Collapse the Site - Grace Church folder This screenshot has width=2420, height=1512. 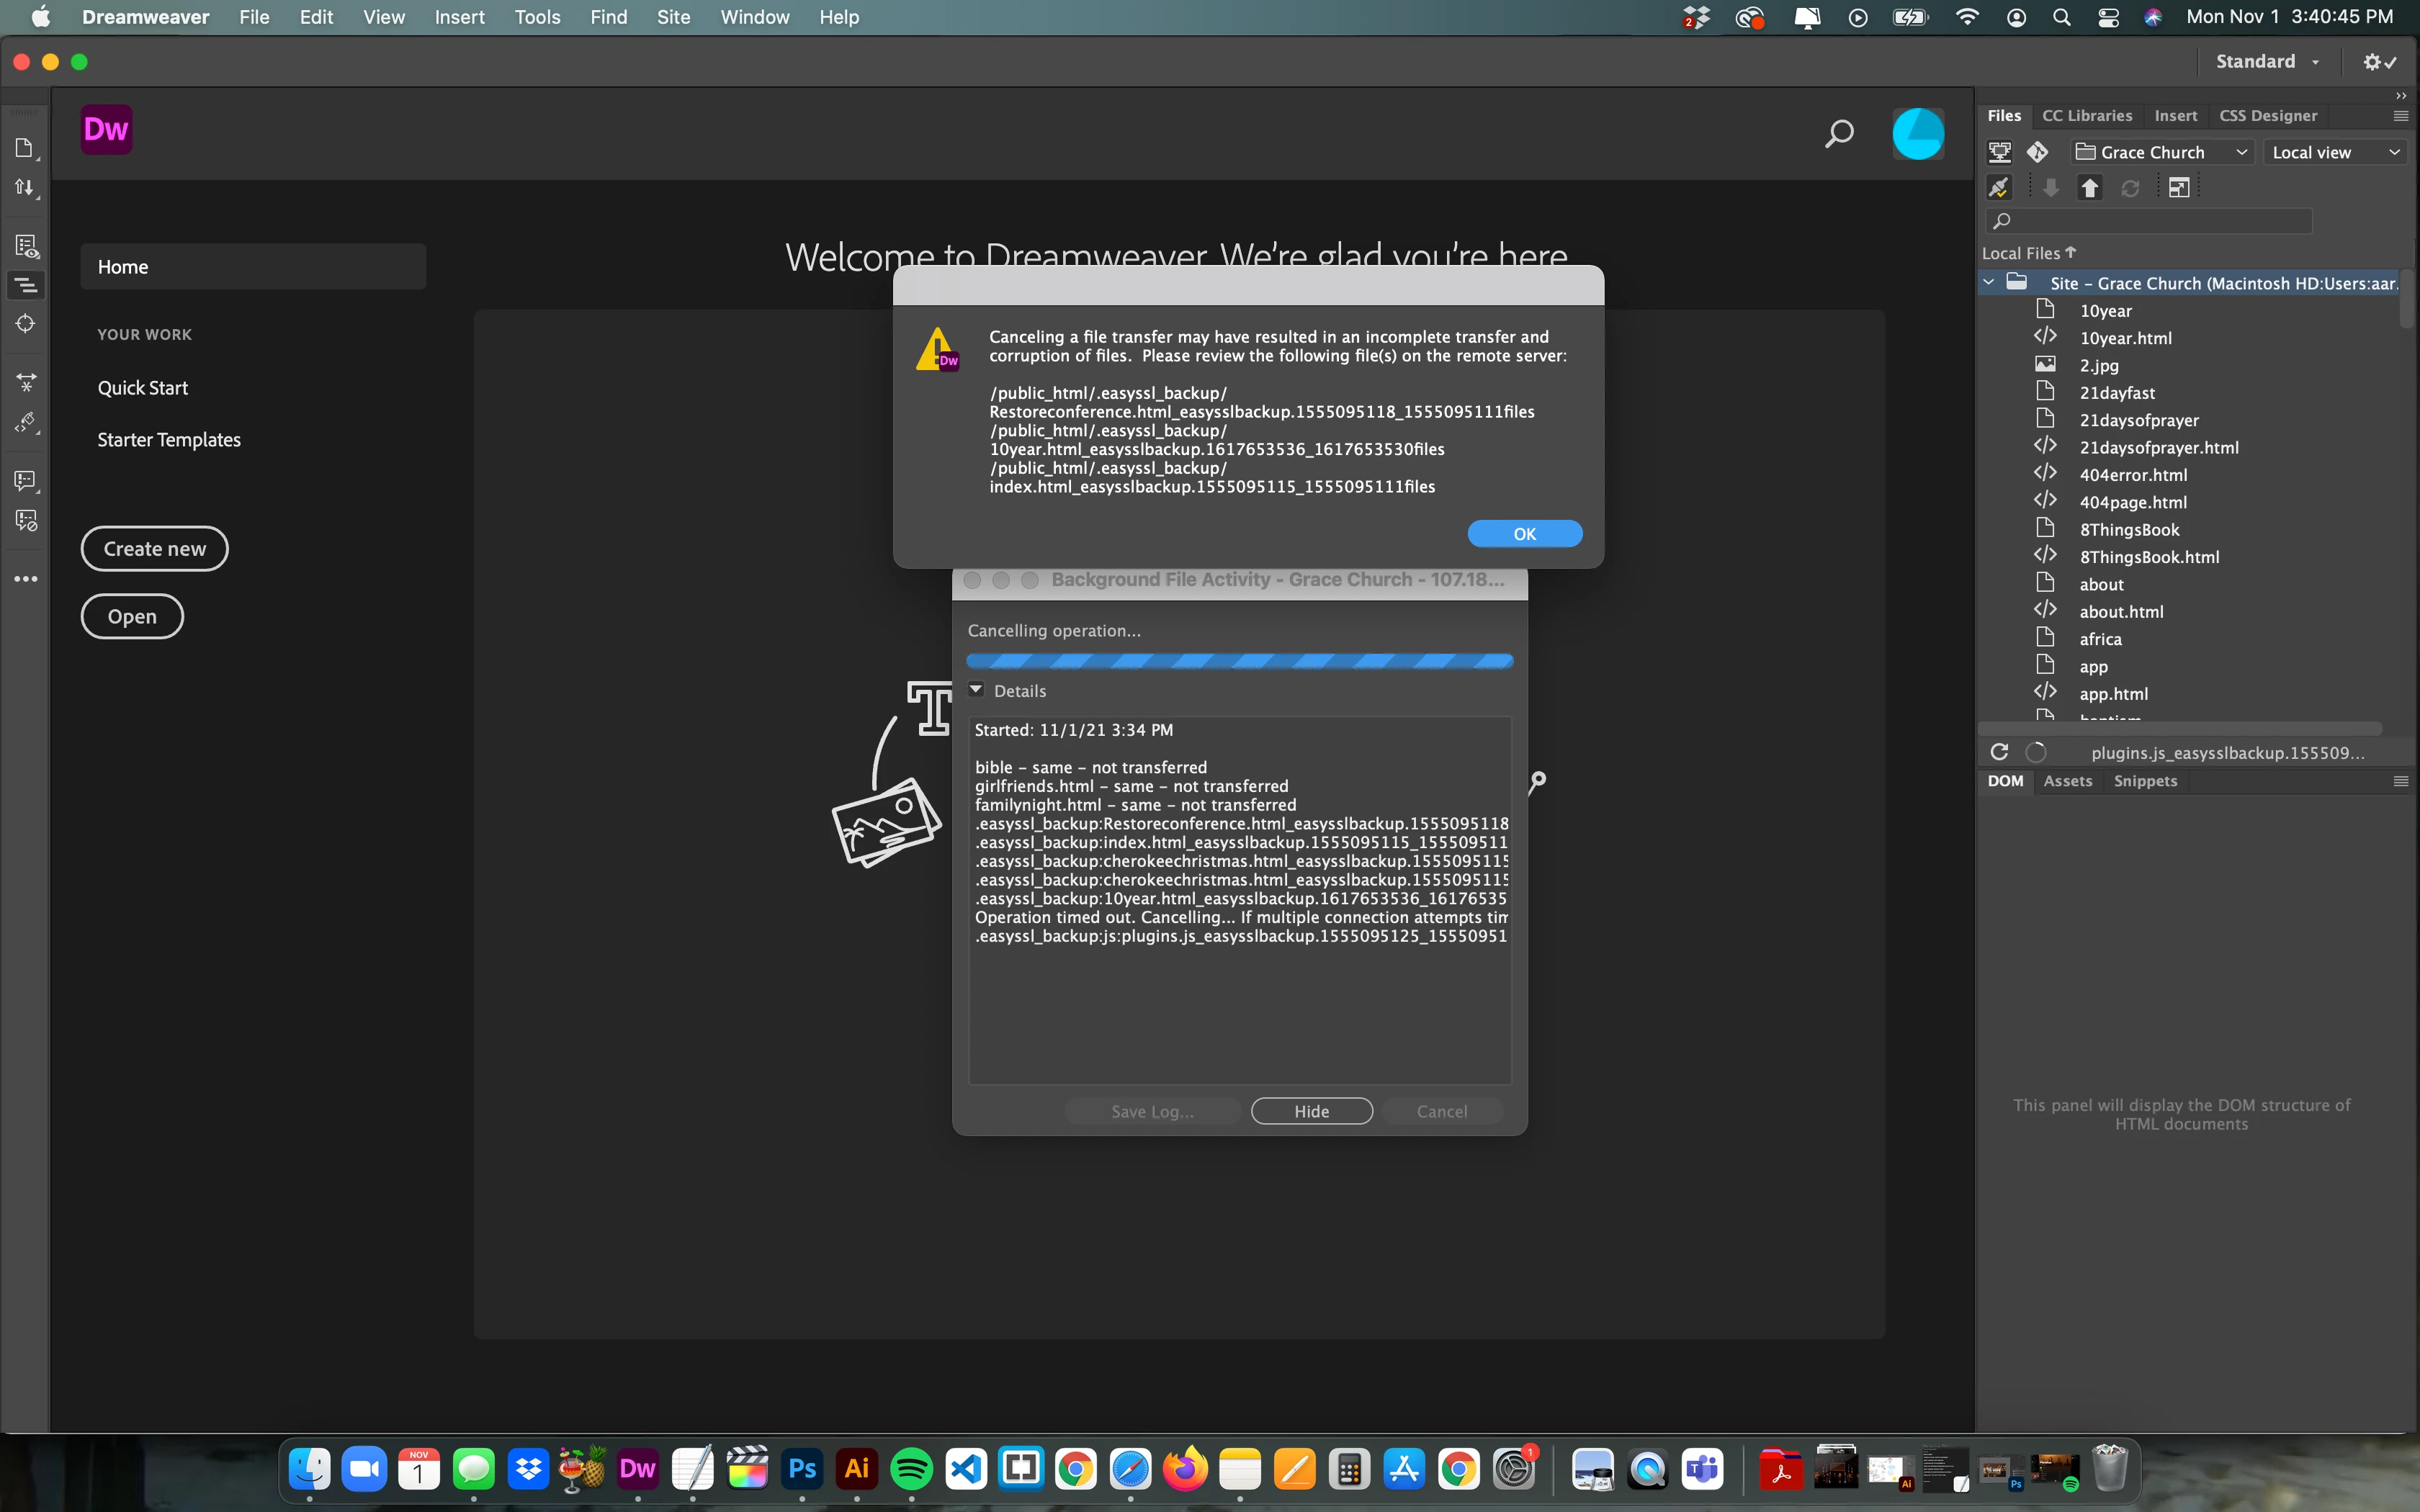tap(1989, 283)
